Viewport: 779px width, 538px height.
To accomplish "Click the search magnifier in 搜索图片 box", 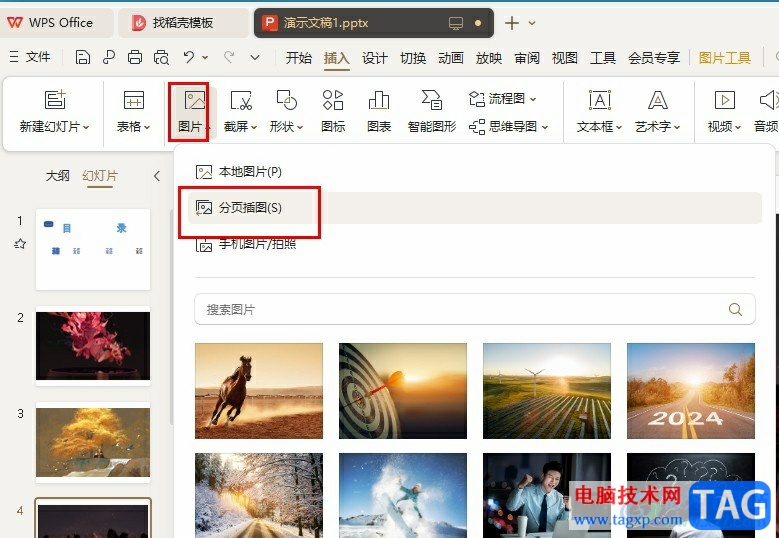I will 735,309.
